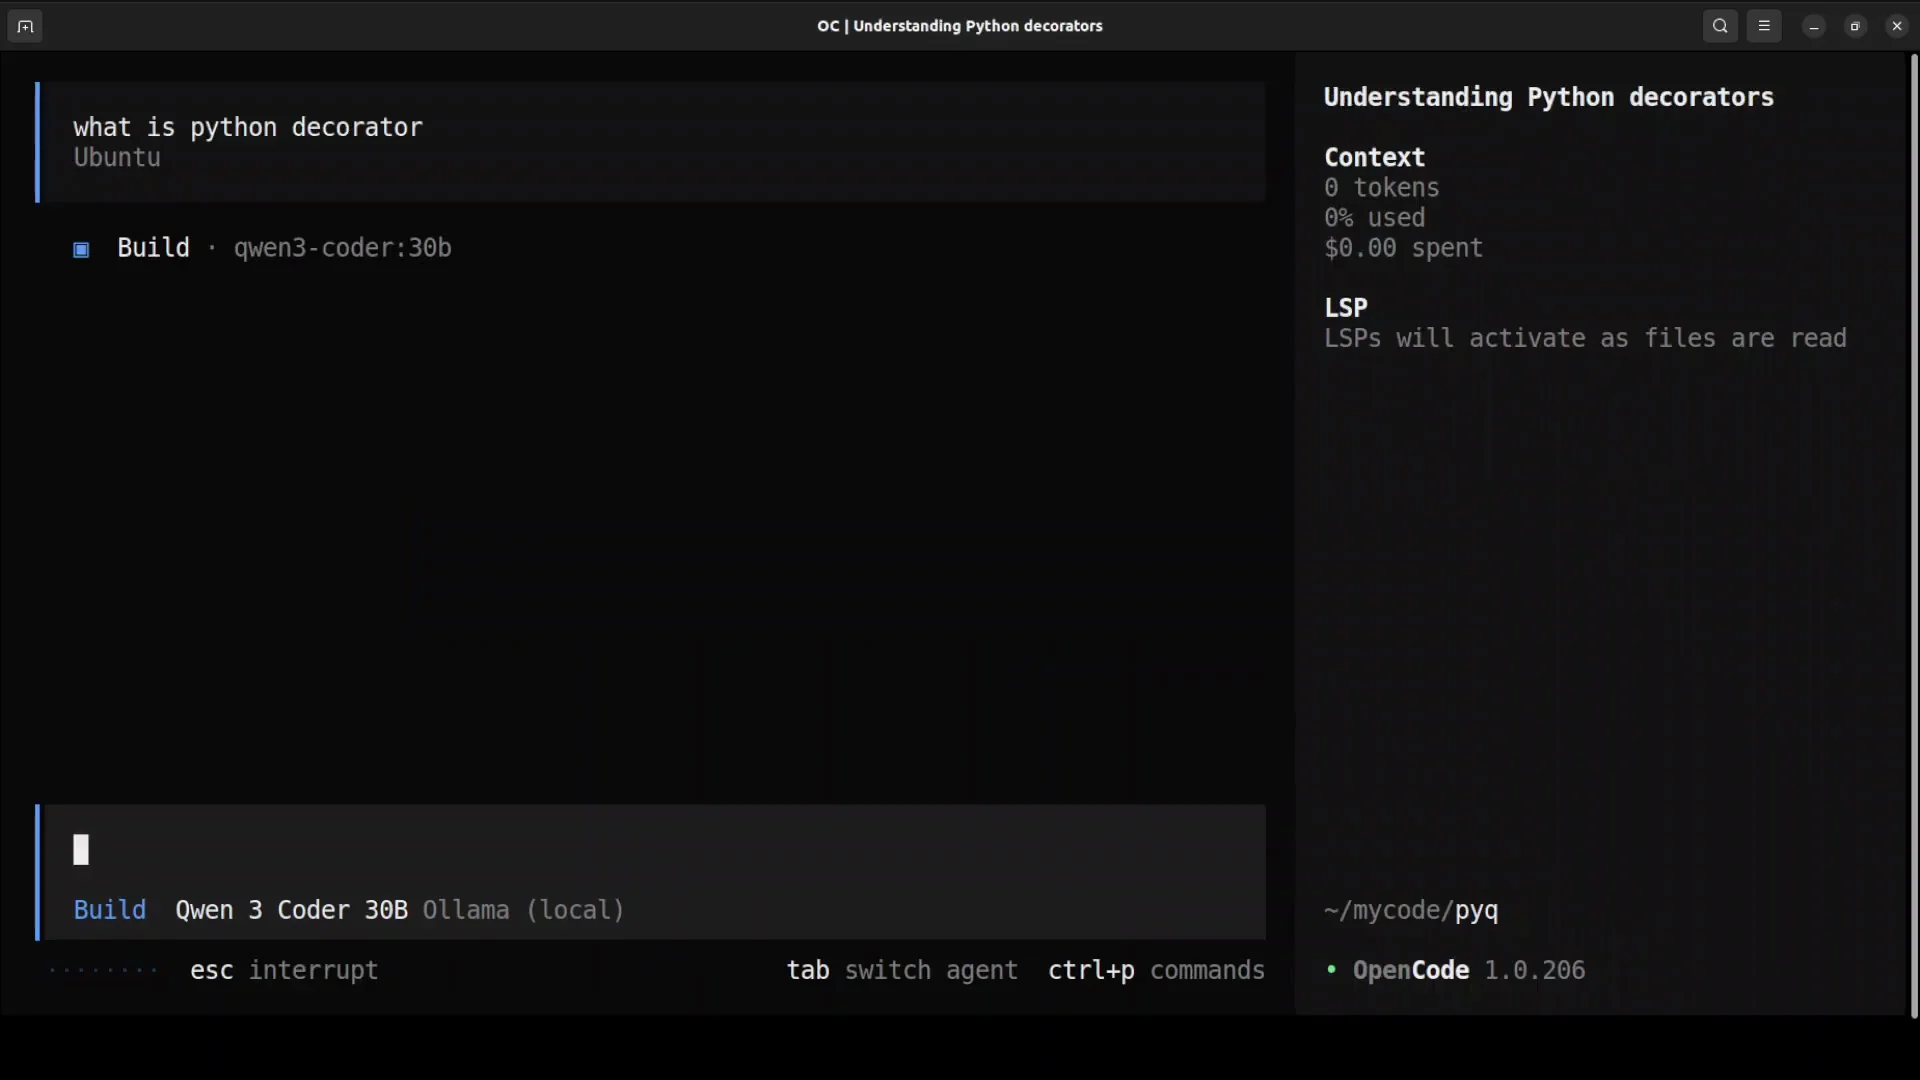Click the 'what is python decorator' message
This screenshot has height=1080, width=1920.
click(248, 128)
